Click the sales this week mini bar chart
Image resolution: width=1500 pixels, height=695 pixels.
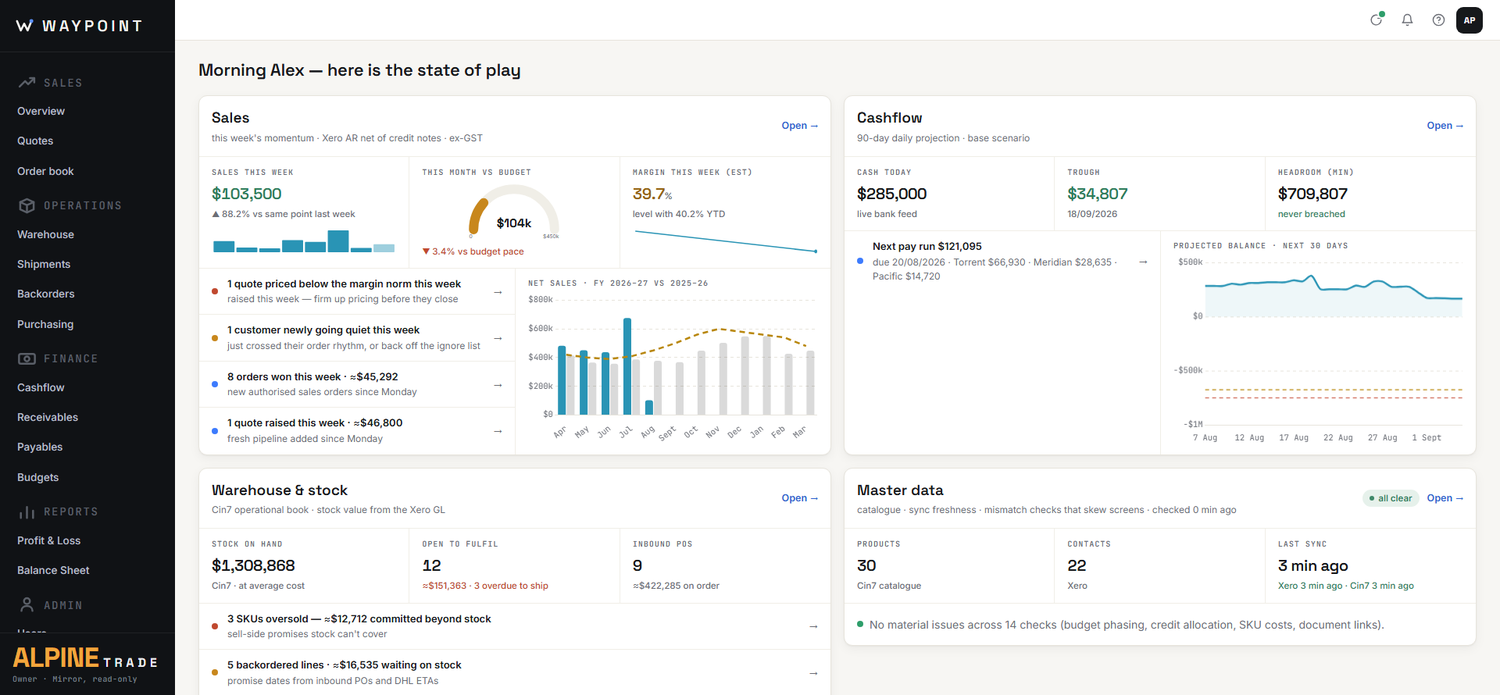[304, 241]
